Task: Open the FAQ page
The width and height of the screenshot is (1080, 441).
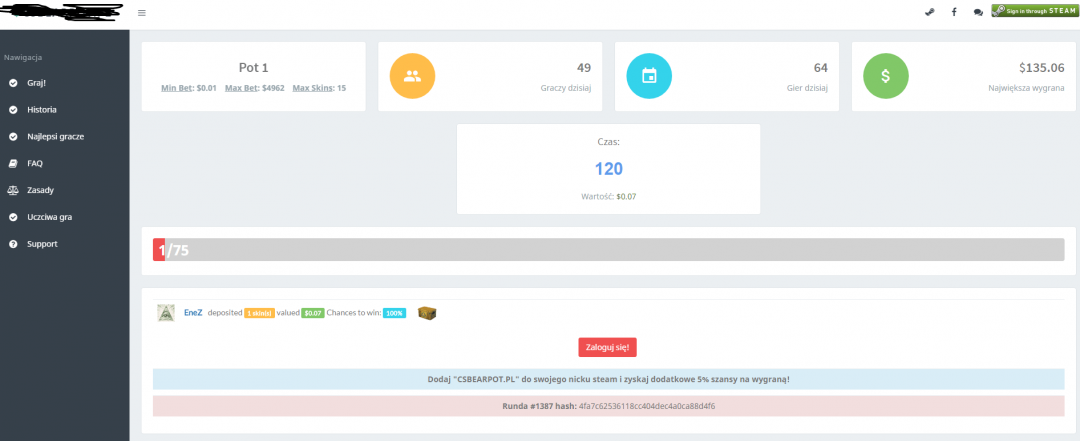Action: pyautogui.click(x=34, y=163)
